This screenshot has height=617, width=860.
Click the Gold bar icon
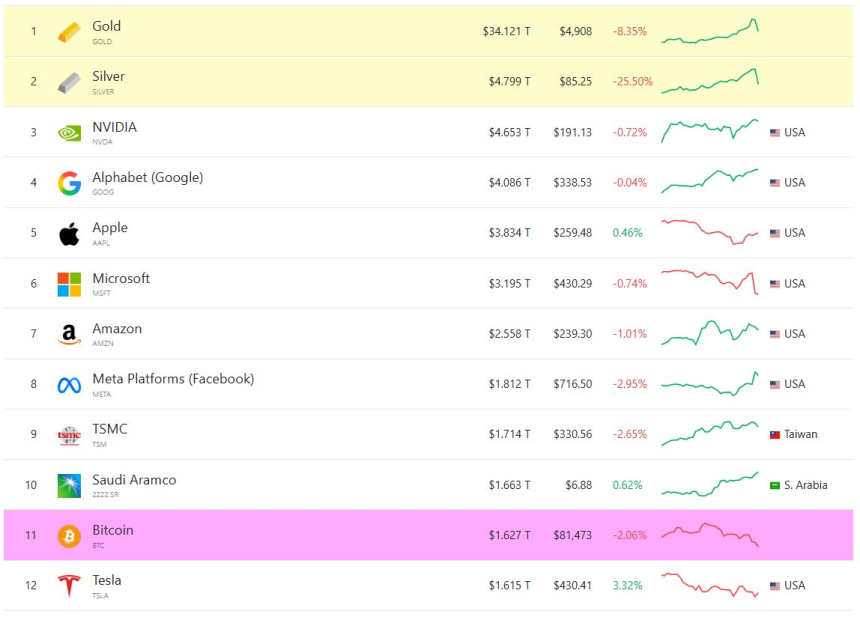tap(69, 32)
